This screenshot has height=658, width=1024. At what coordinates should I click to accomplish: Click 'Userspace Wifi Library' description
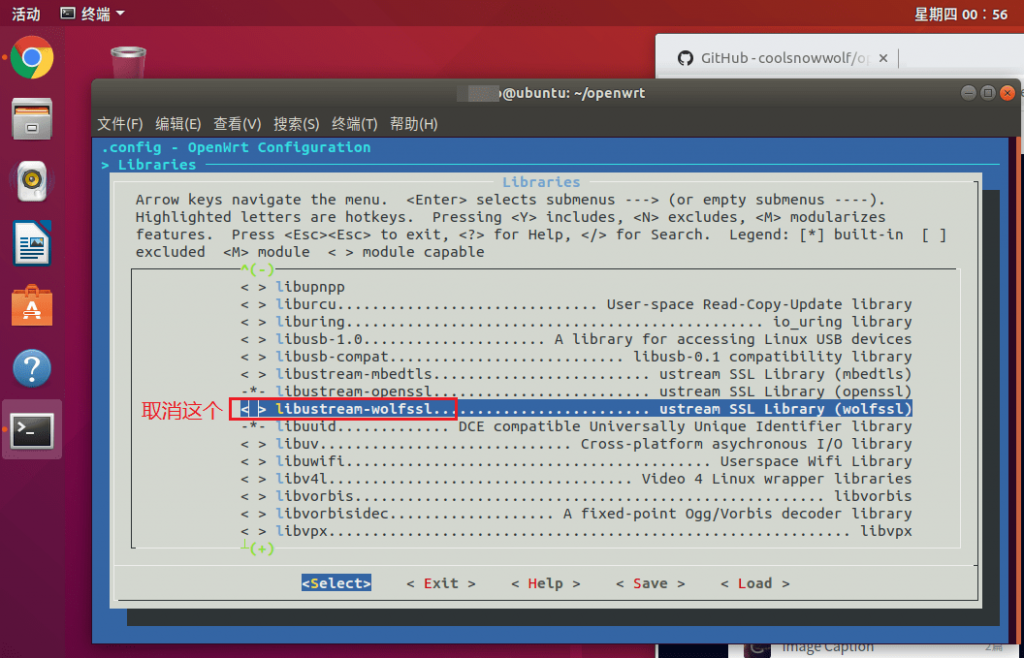[x=816, y=462]
